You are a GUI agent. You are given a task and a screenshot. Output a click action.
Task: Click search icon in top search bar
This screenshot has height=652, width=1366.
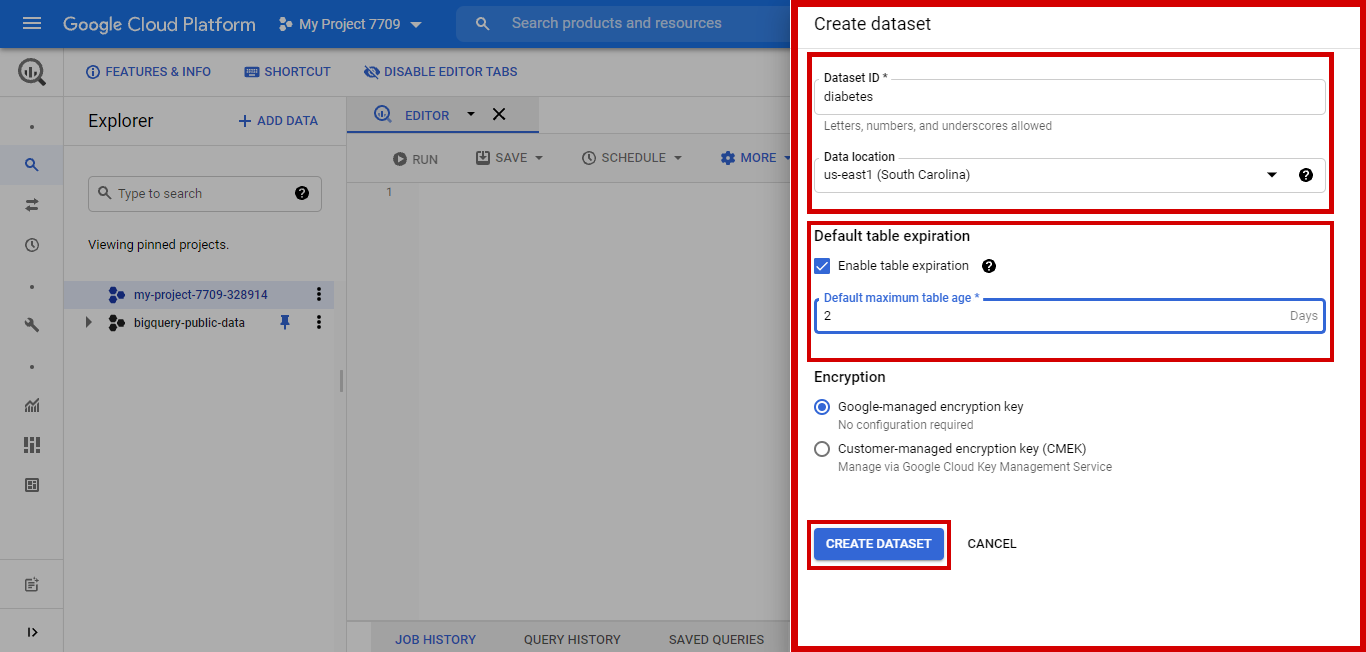coord(483,23)
